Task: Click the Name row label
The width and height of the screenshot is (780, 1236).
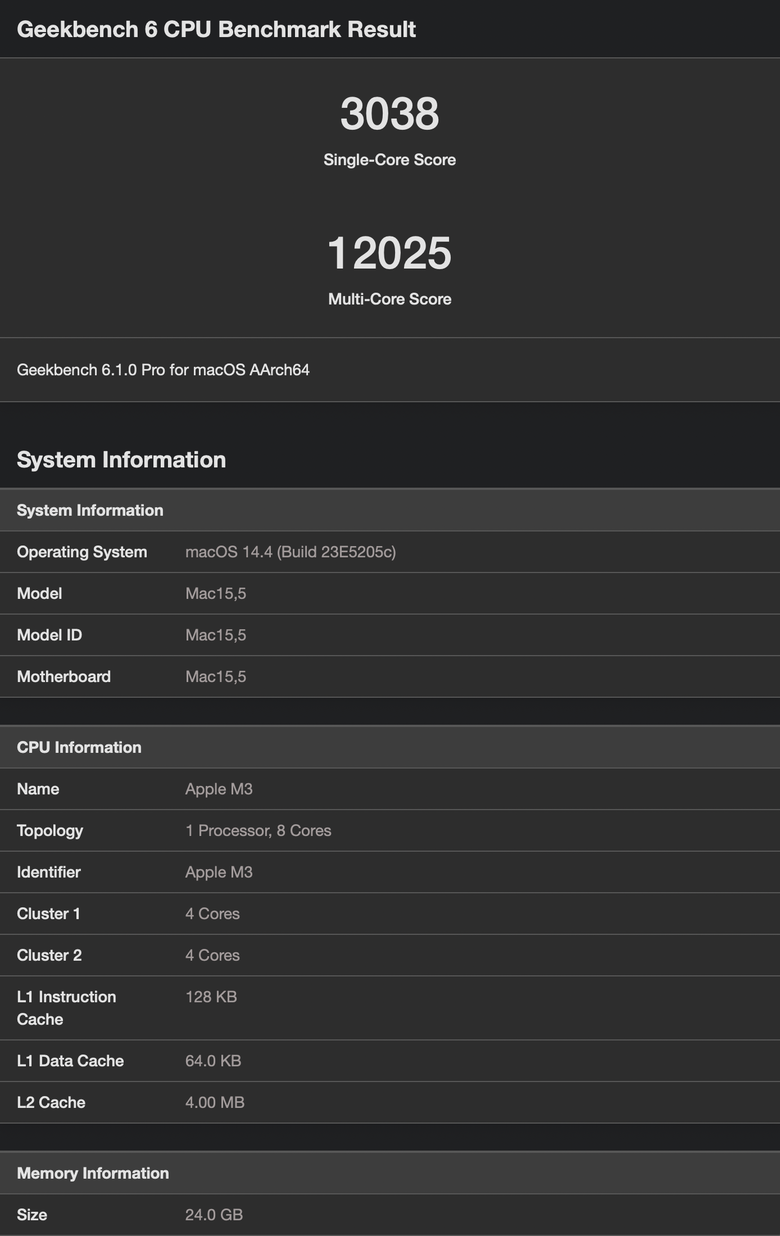Action: pos(38,789)
